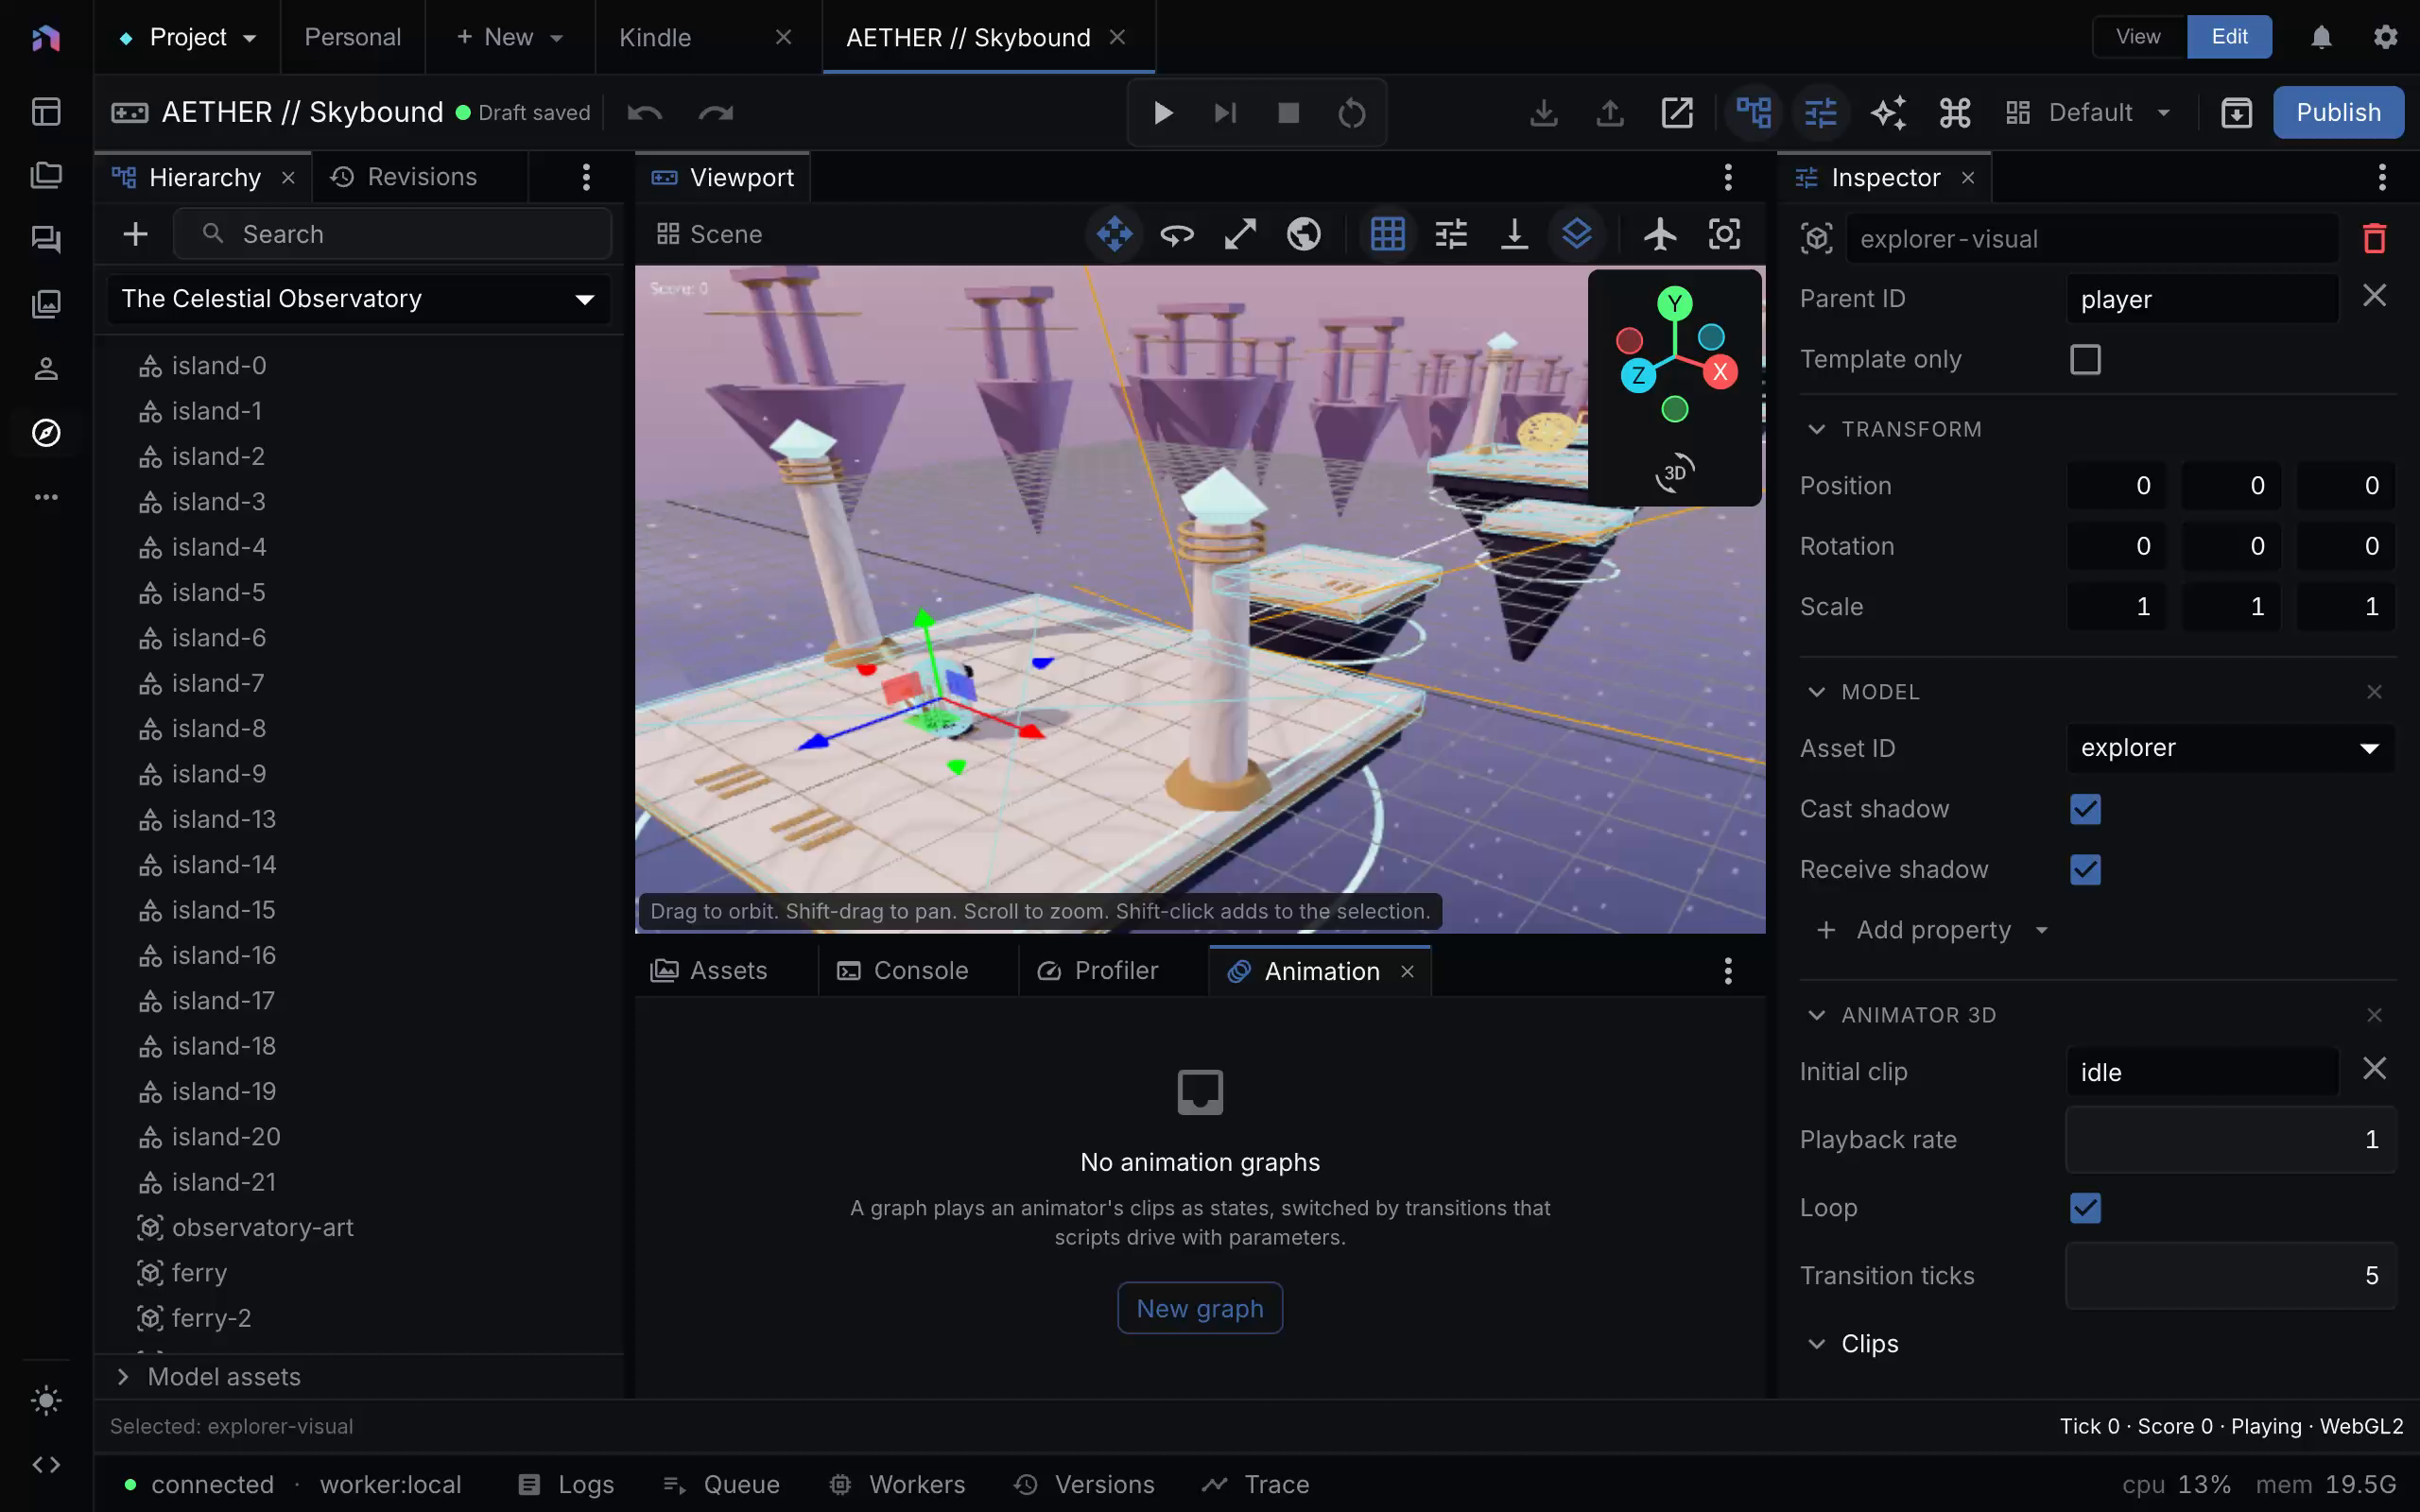Click the step-forward playback icon
The height and width of the screenshot is (1512, 2420).
tap(1225, 113)
